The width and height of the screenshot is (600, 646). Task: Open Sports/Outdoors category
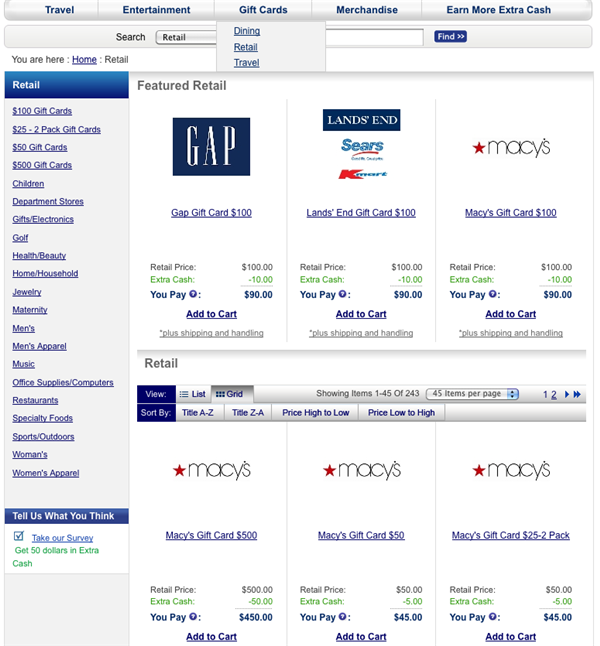(x=43, y=436)
